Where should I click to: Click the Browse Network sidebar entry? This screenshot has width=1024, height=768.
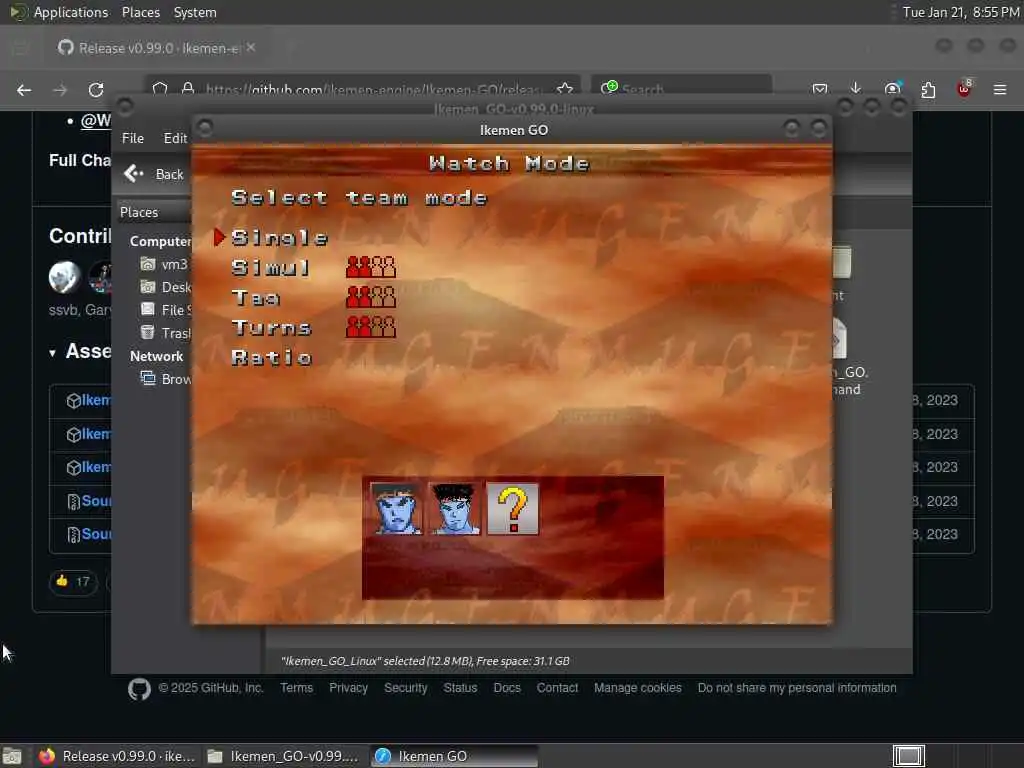point(167,379)
